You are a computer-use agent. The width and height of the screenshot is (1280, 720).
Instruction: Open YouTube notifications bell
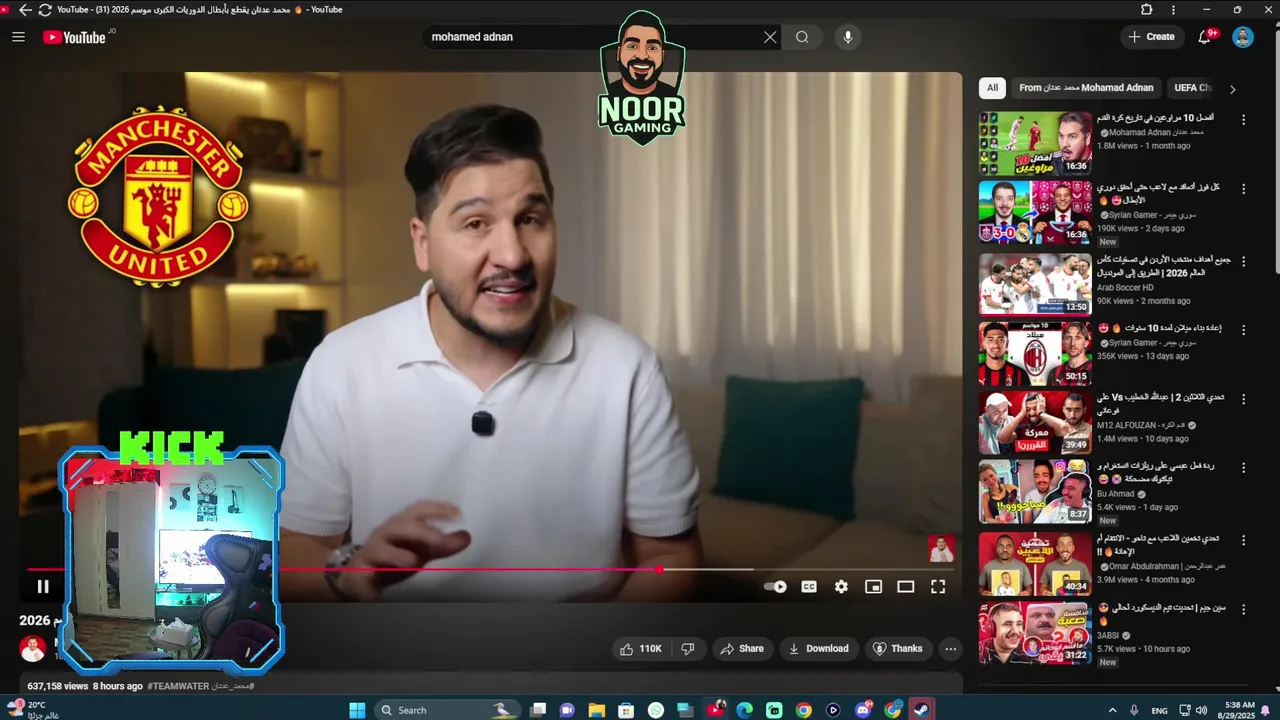click(x=1205, y=37)
